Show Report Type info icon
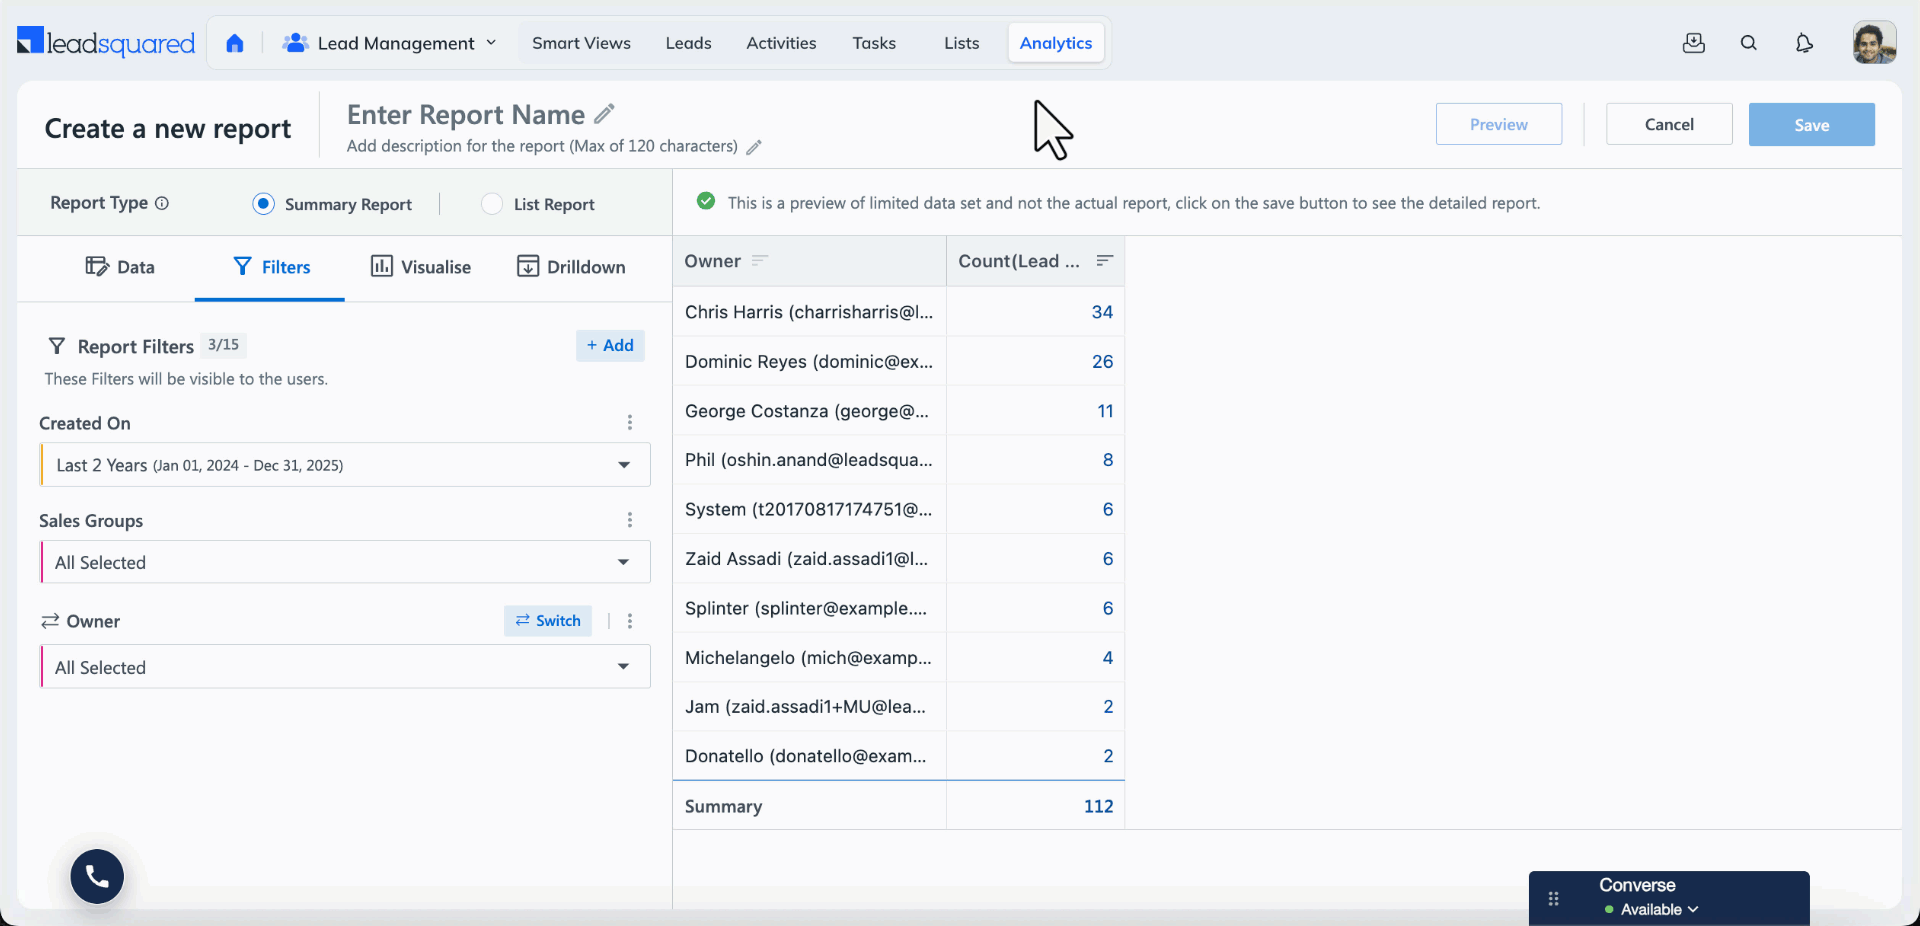1920x926 pixels. (162, 203)
